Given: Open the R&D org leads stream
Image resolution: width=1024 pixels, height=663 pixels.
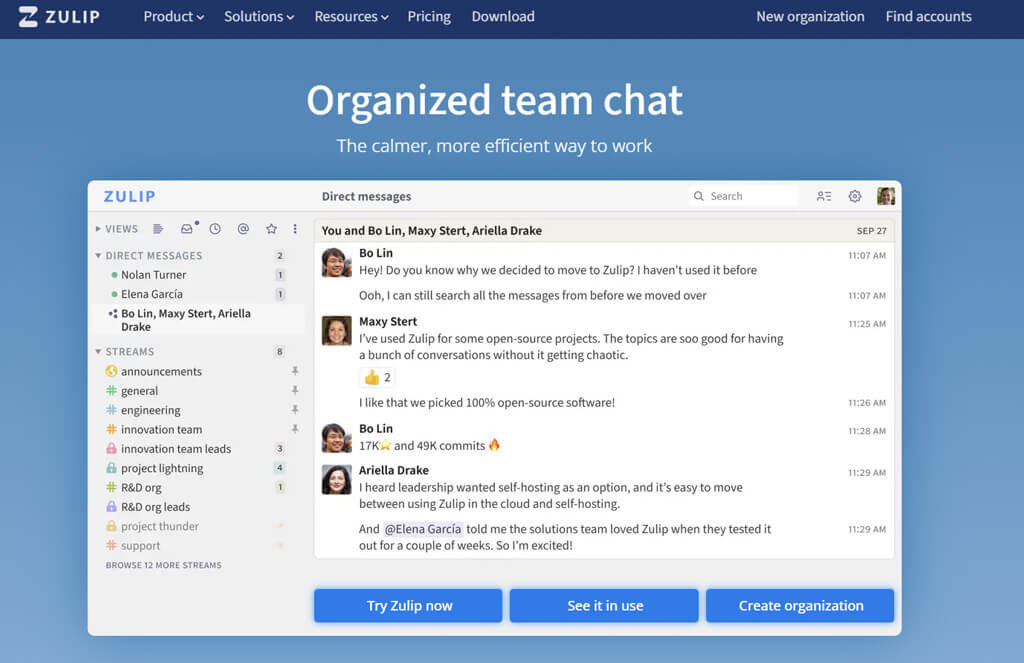Looking at the screenshot, I should point(155,507).
